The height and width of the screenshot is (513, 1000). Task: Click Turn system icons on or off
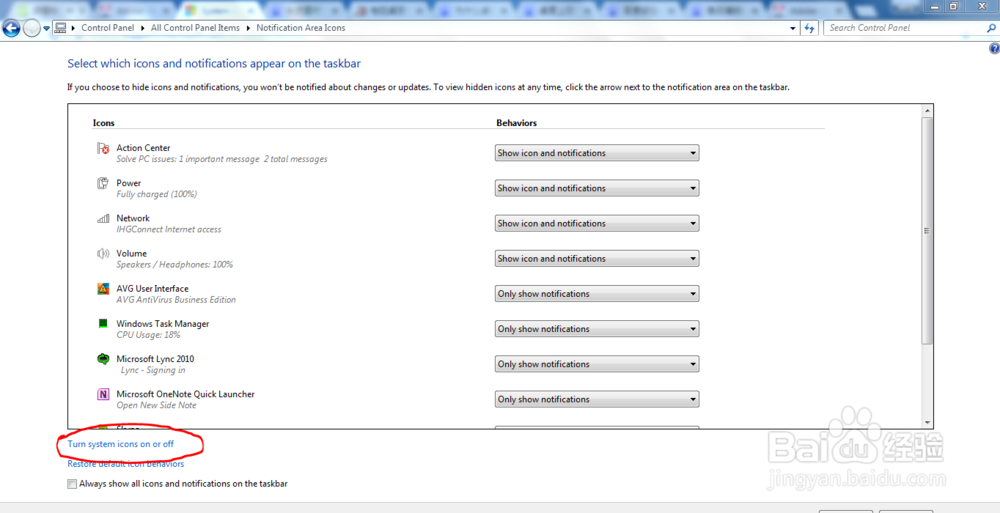(121, 444)
